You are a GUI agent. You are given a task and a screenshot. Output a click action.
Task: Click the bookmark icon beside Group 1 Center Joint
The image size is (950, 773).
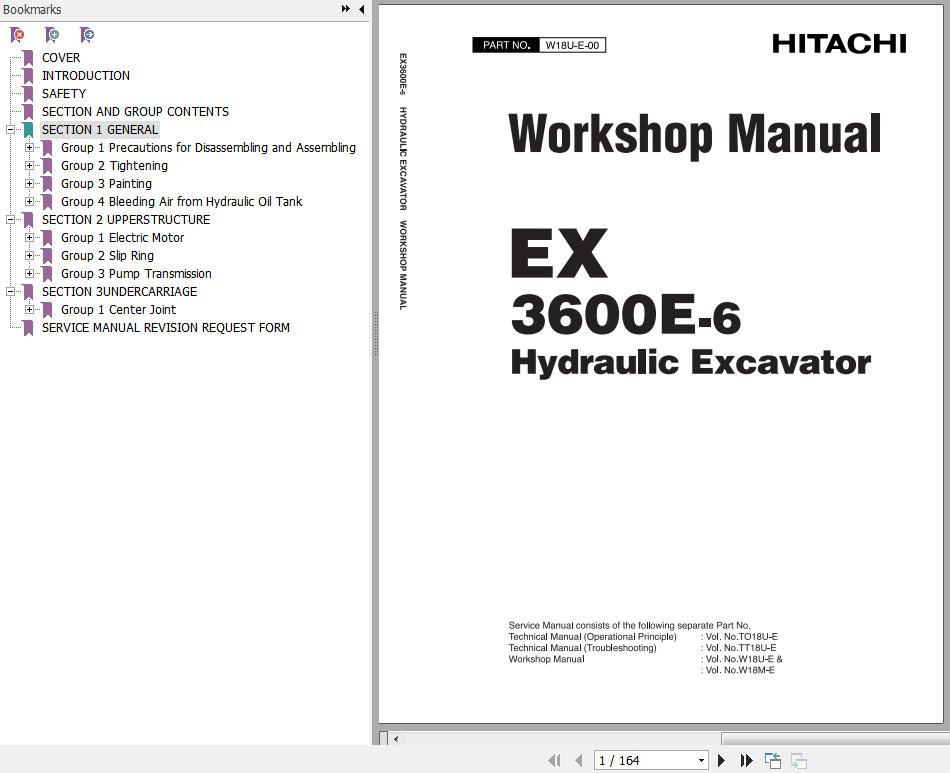47,310
